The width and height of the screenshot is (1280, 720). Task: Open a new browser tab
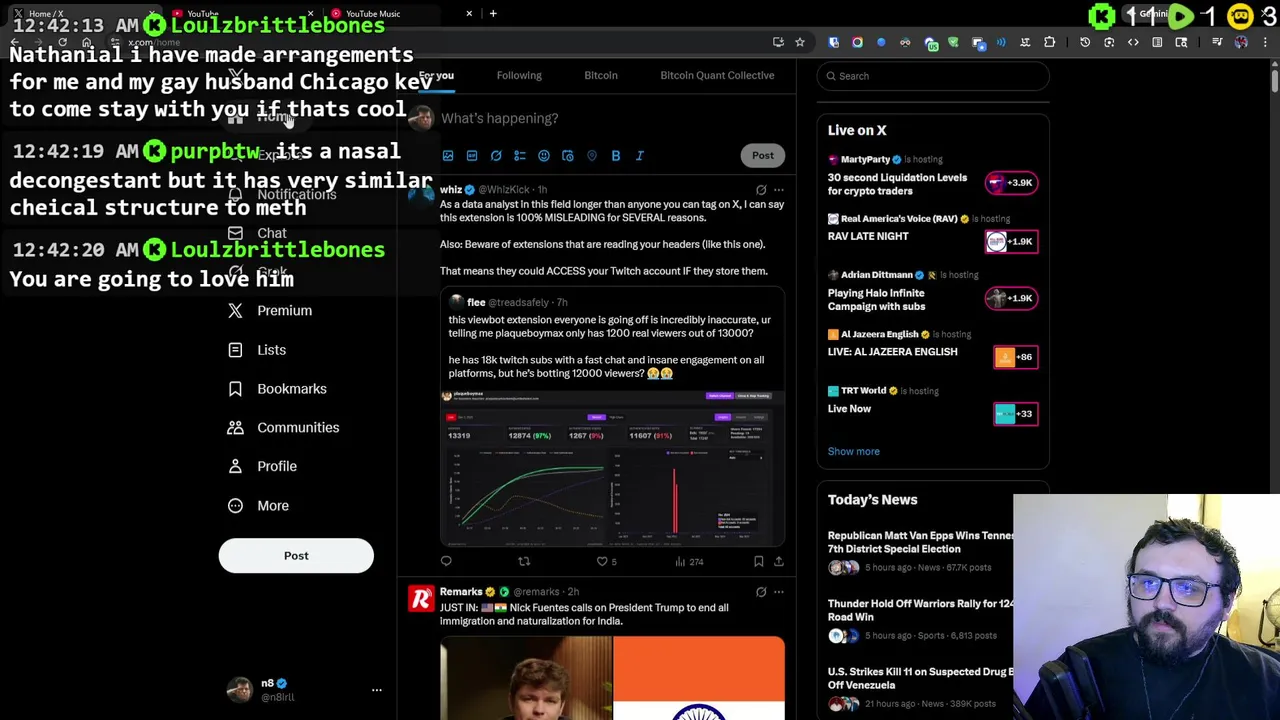click(493, 14)
